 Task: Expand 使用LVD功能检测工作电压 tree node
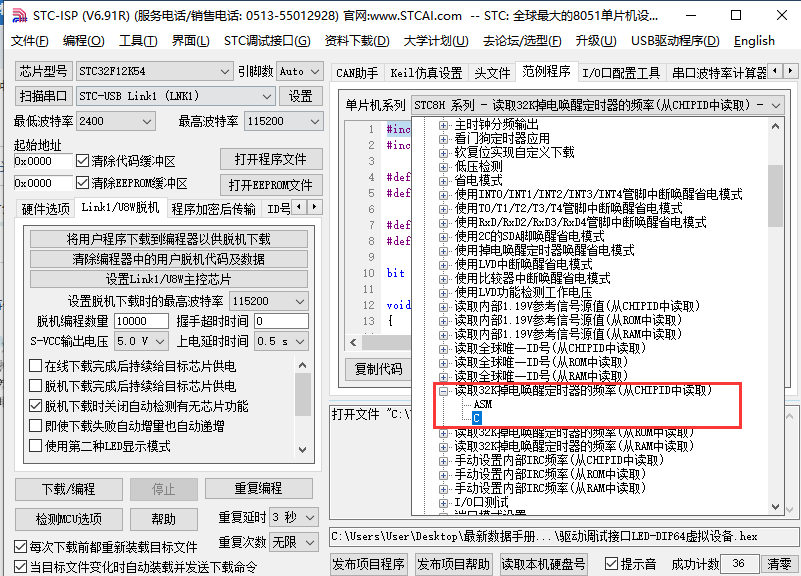[443, 293]
